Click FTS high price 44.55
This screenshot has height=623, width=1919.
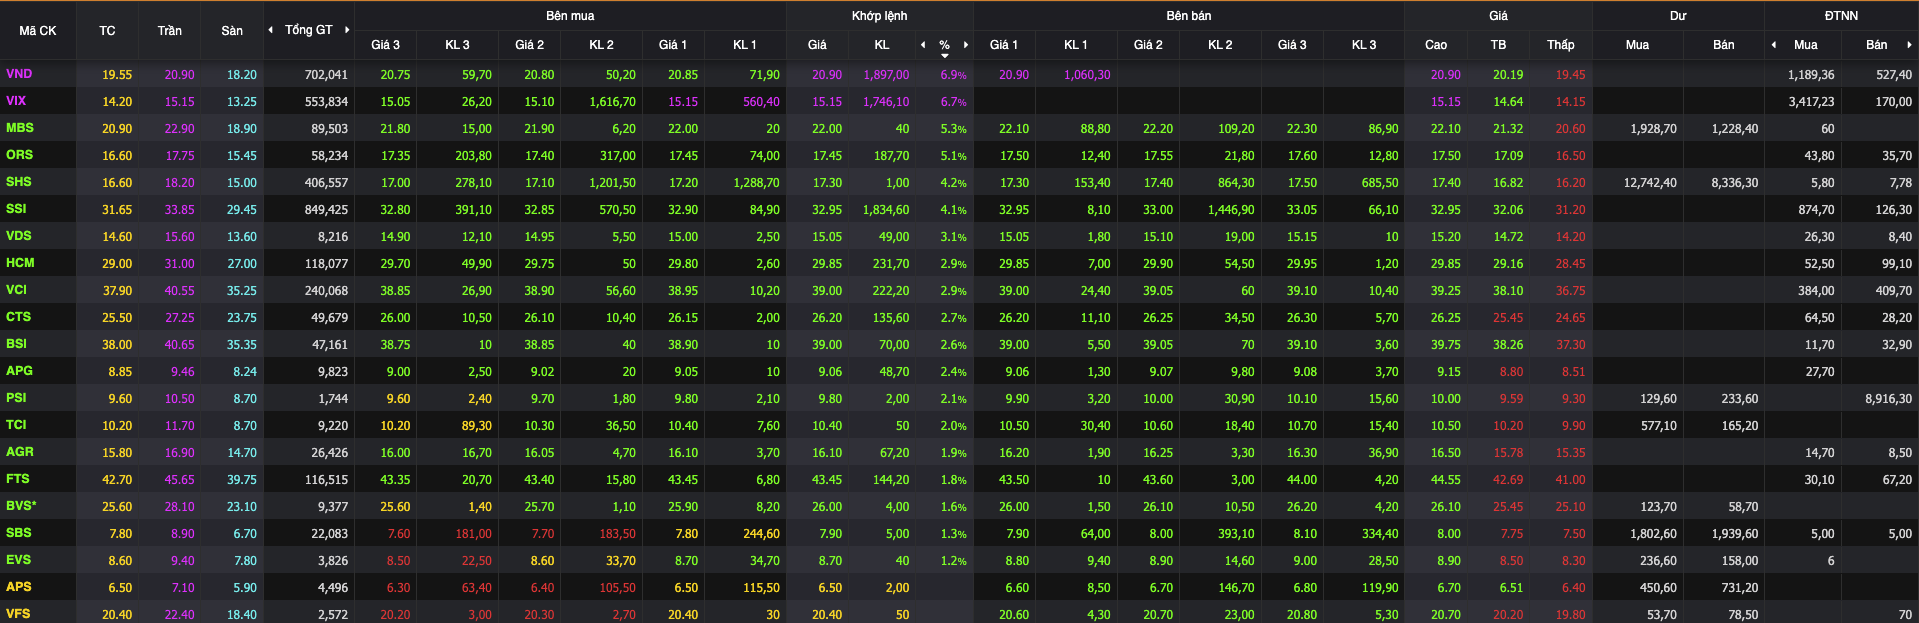[1446, 480]
